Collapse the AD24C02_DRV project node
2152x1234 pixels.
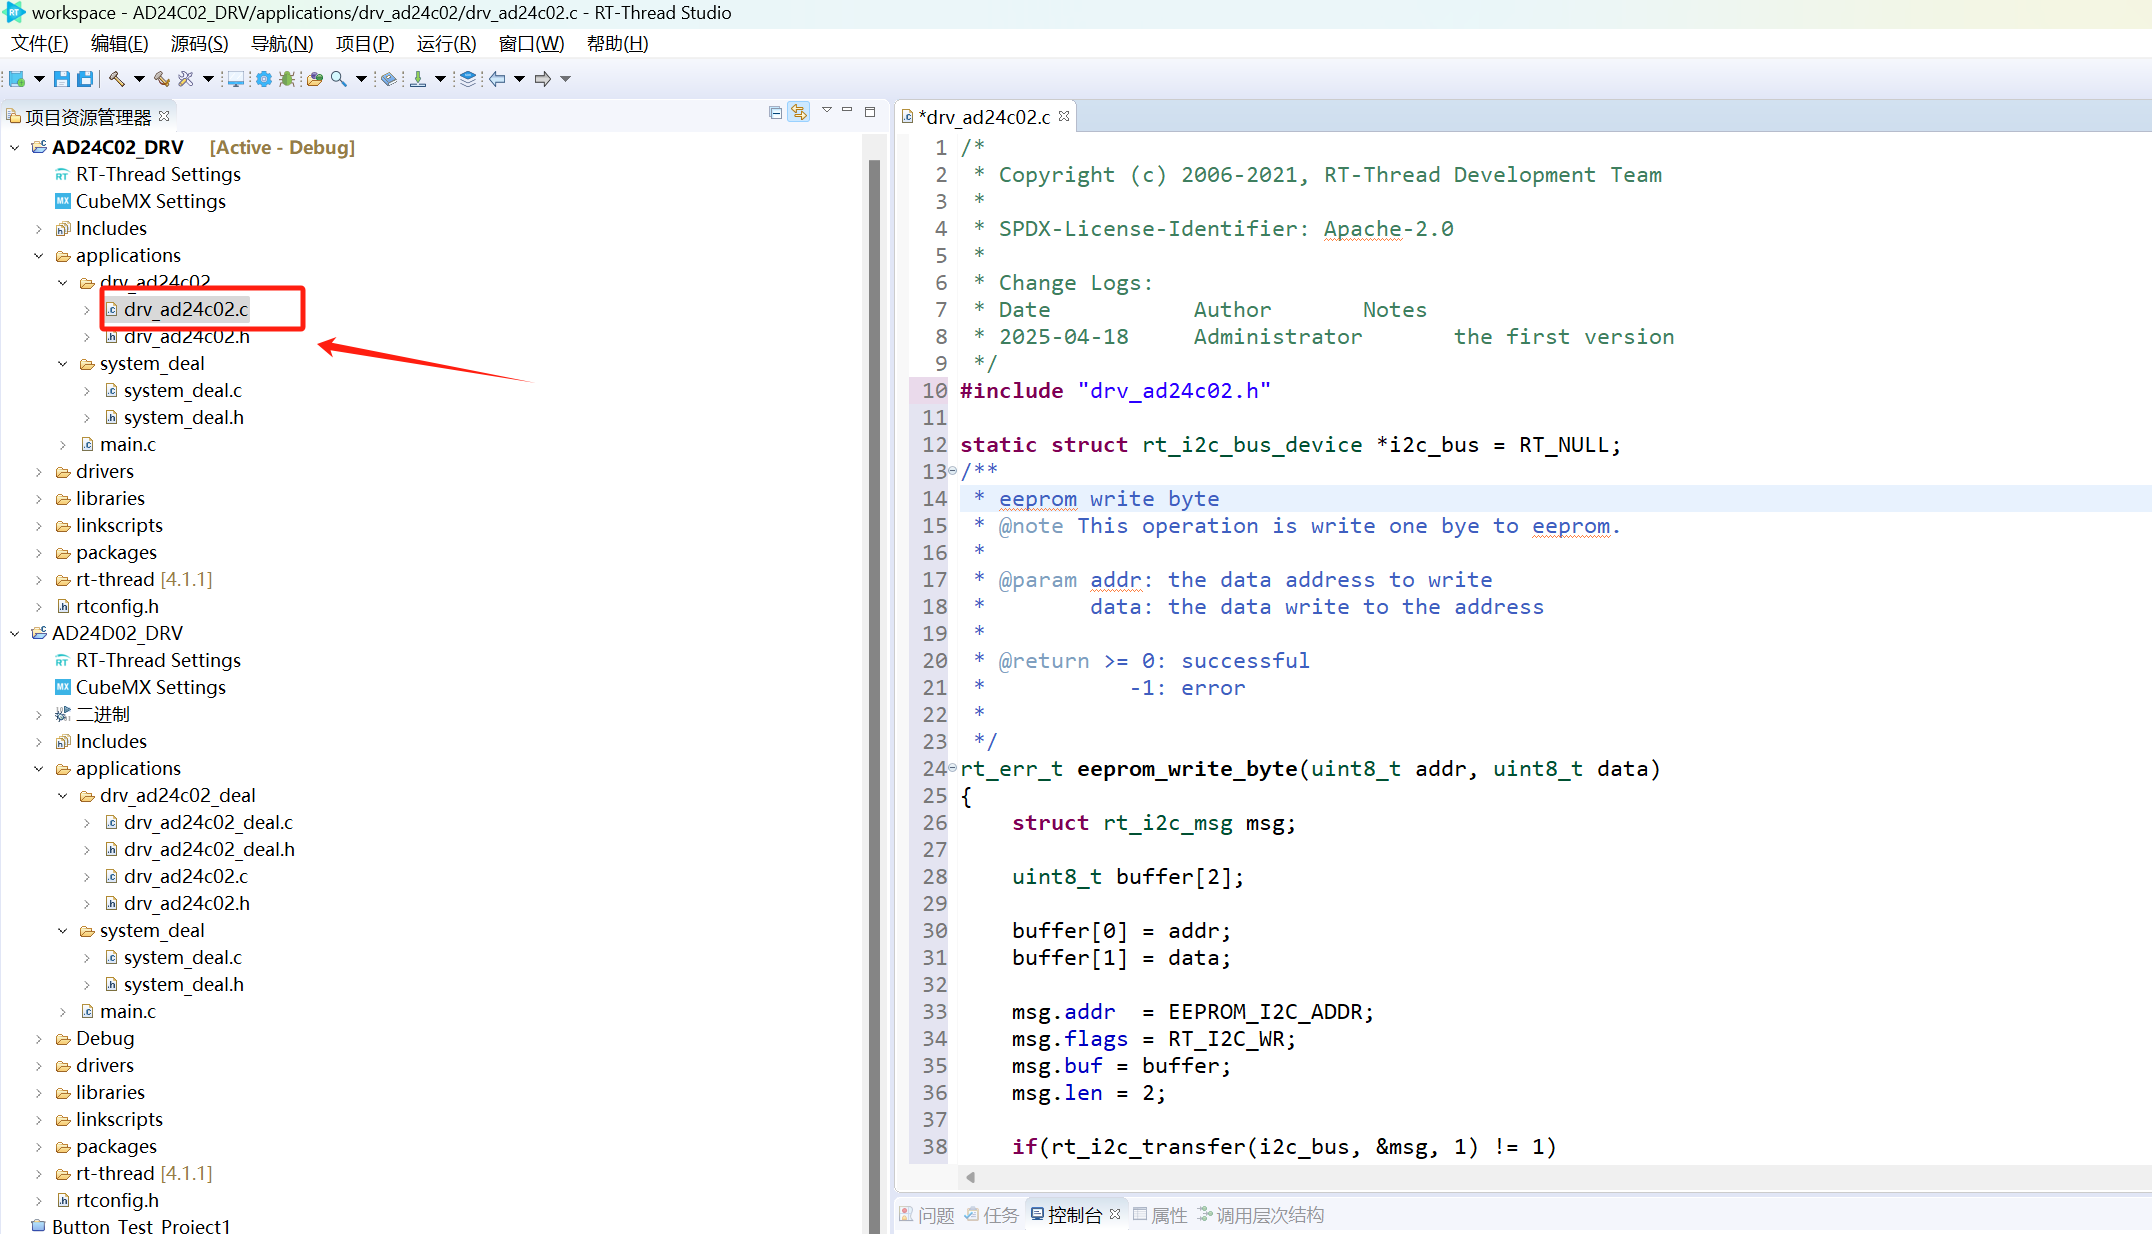click(15, 148)
